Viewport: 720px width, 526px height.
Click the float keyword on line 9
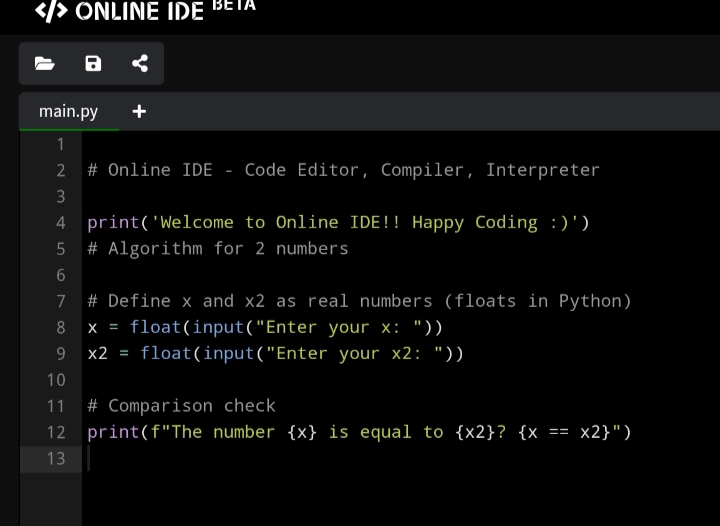point(166,353)
